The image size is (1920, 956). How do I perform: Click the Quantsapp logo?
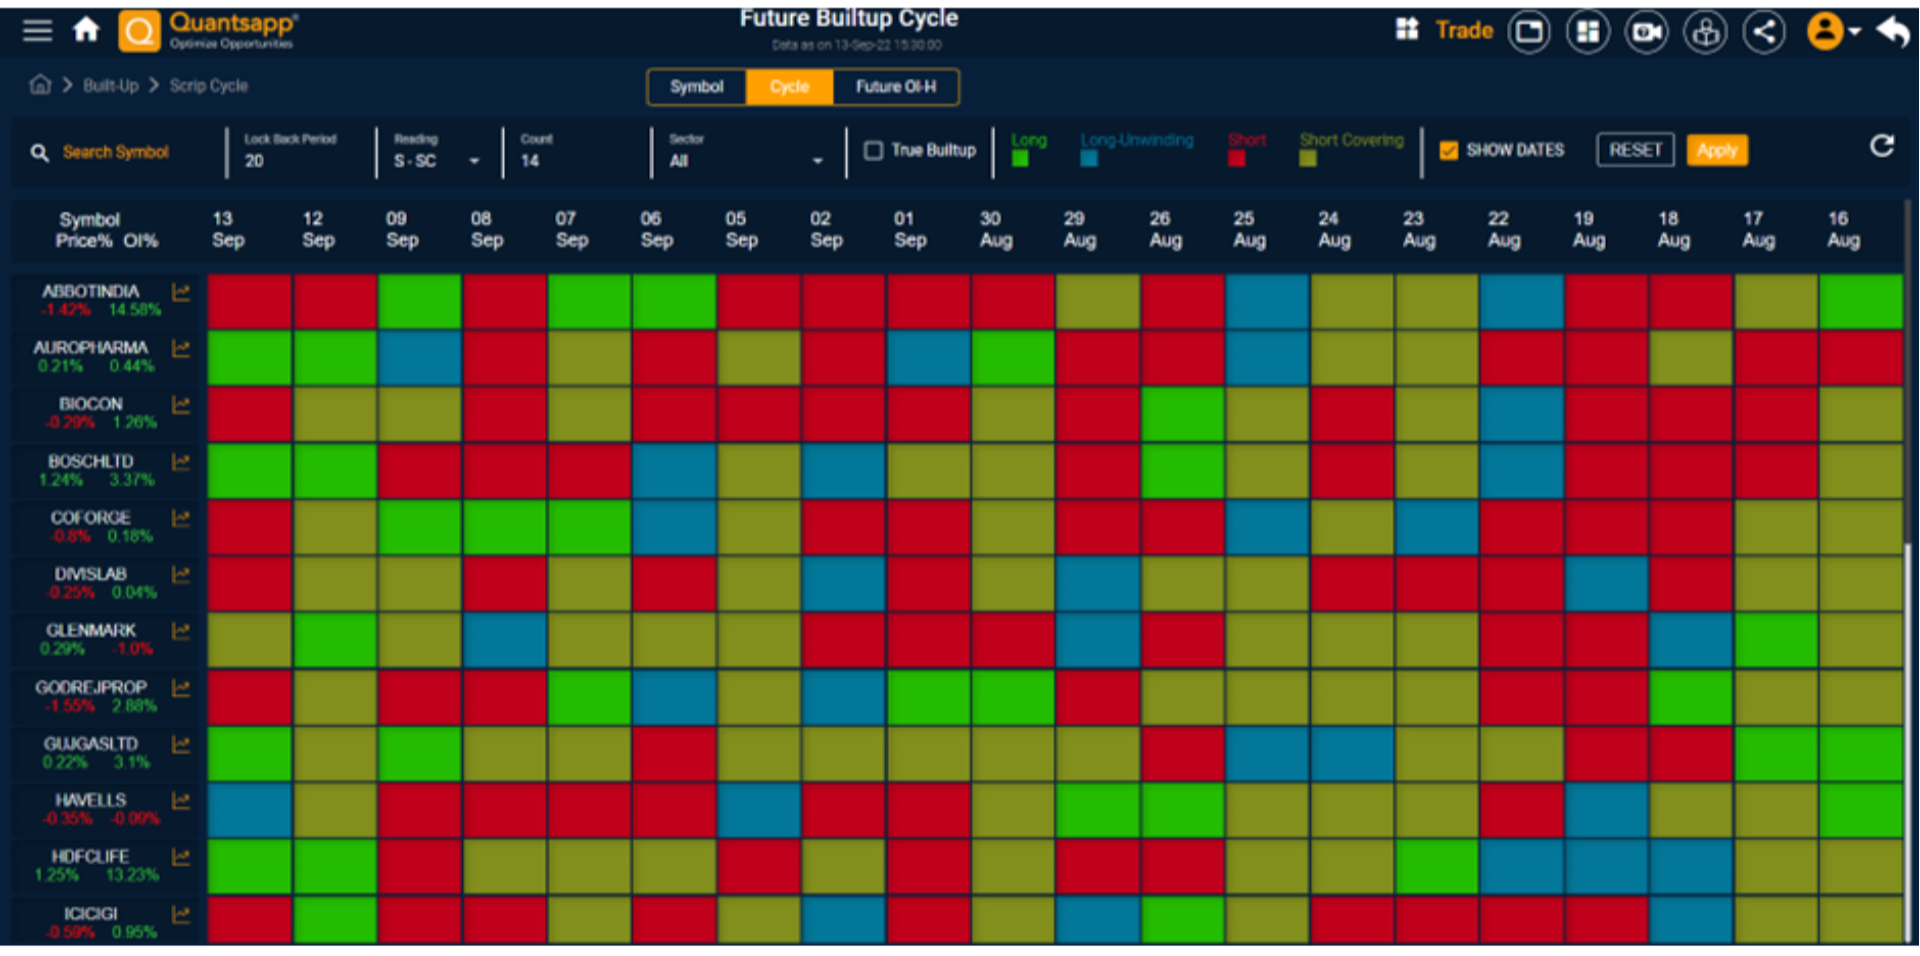coord(140,30)
